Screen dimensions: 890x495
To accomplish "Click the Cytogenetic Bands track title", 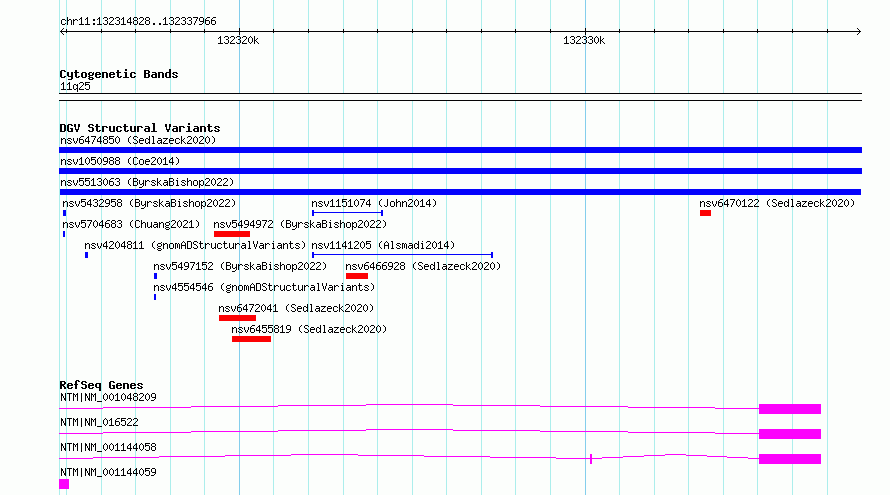I will click(x=119, y=74).
